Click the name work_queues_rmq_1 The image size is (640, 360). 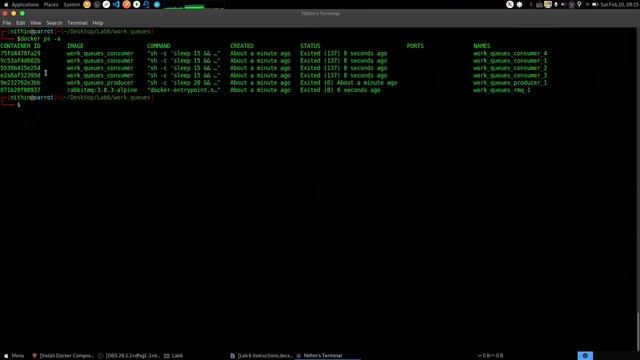(502, 90)
